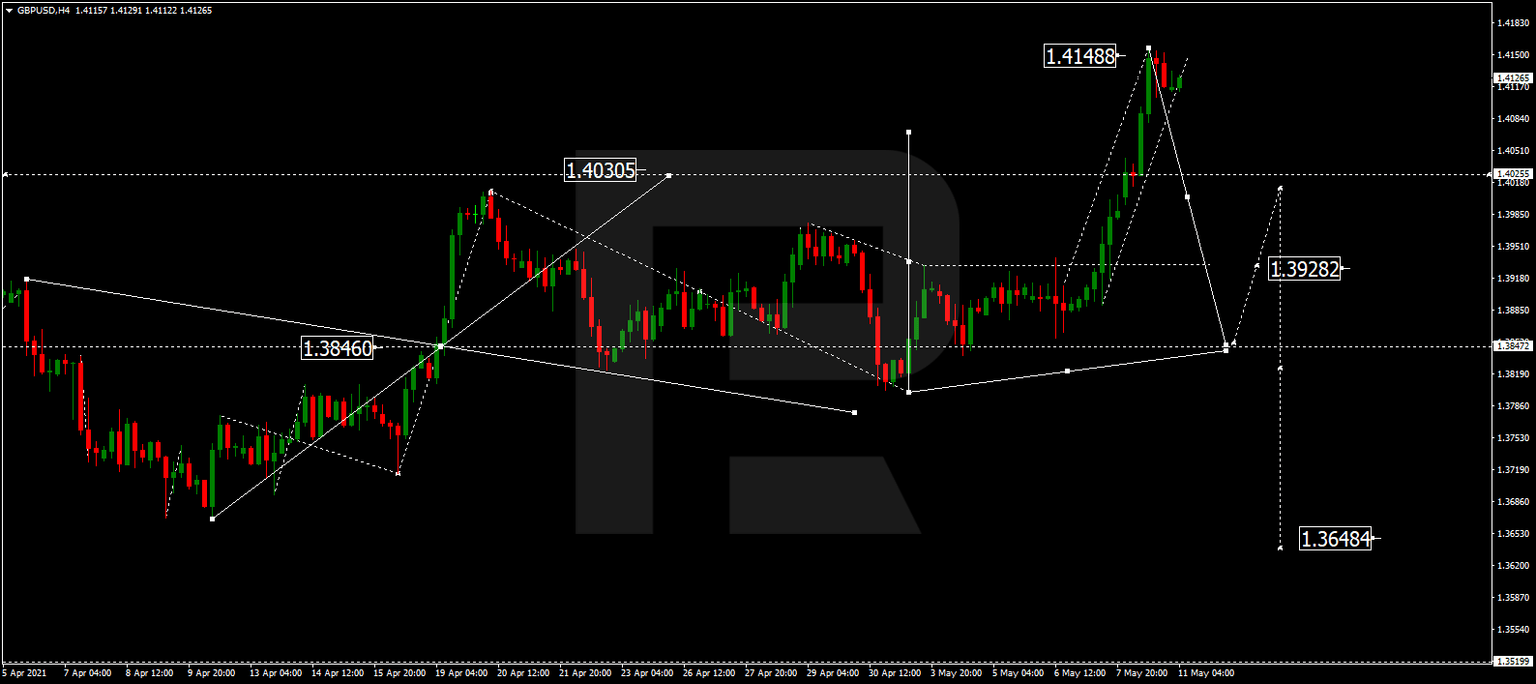Click the 1.38460 label on the chart
The height and width of the screenshot is (684, 1536).
click(337, 349)
